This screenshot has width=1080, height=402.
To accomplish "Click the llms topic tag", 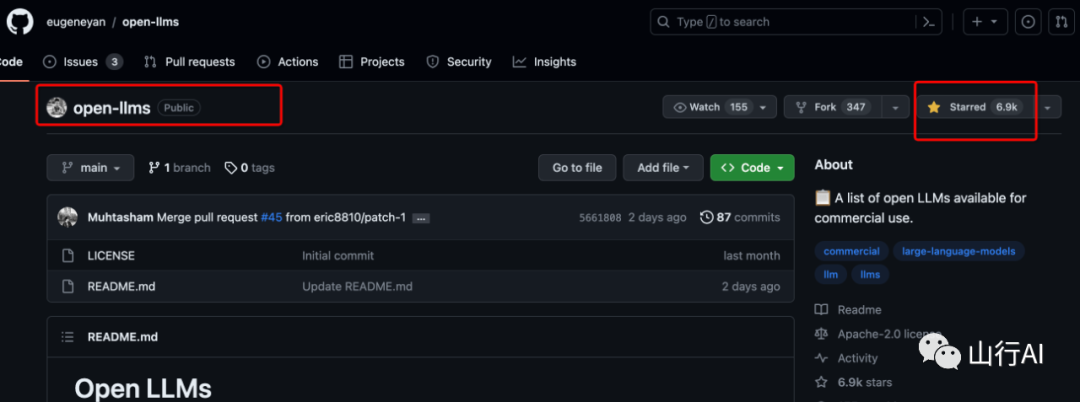I will [x=871, y=274].
